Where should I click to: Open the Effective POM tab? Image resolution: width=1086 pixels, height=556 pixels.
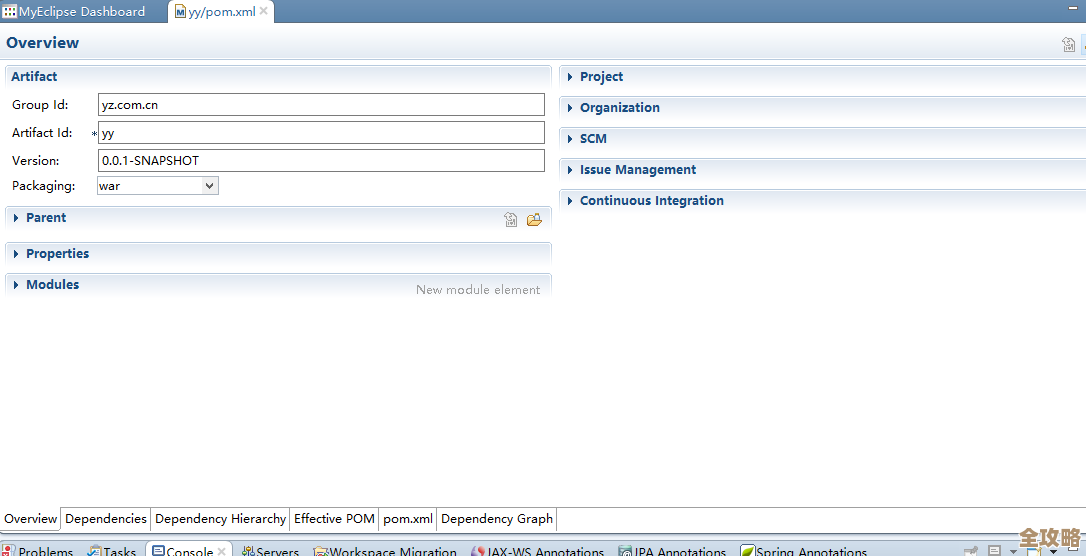point(334,518)
